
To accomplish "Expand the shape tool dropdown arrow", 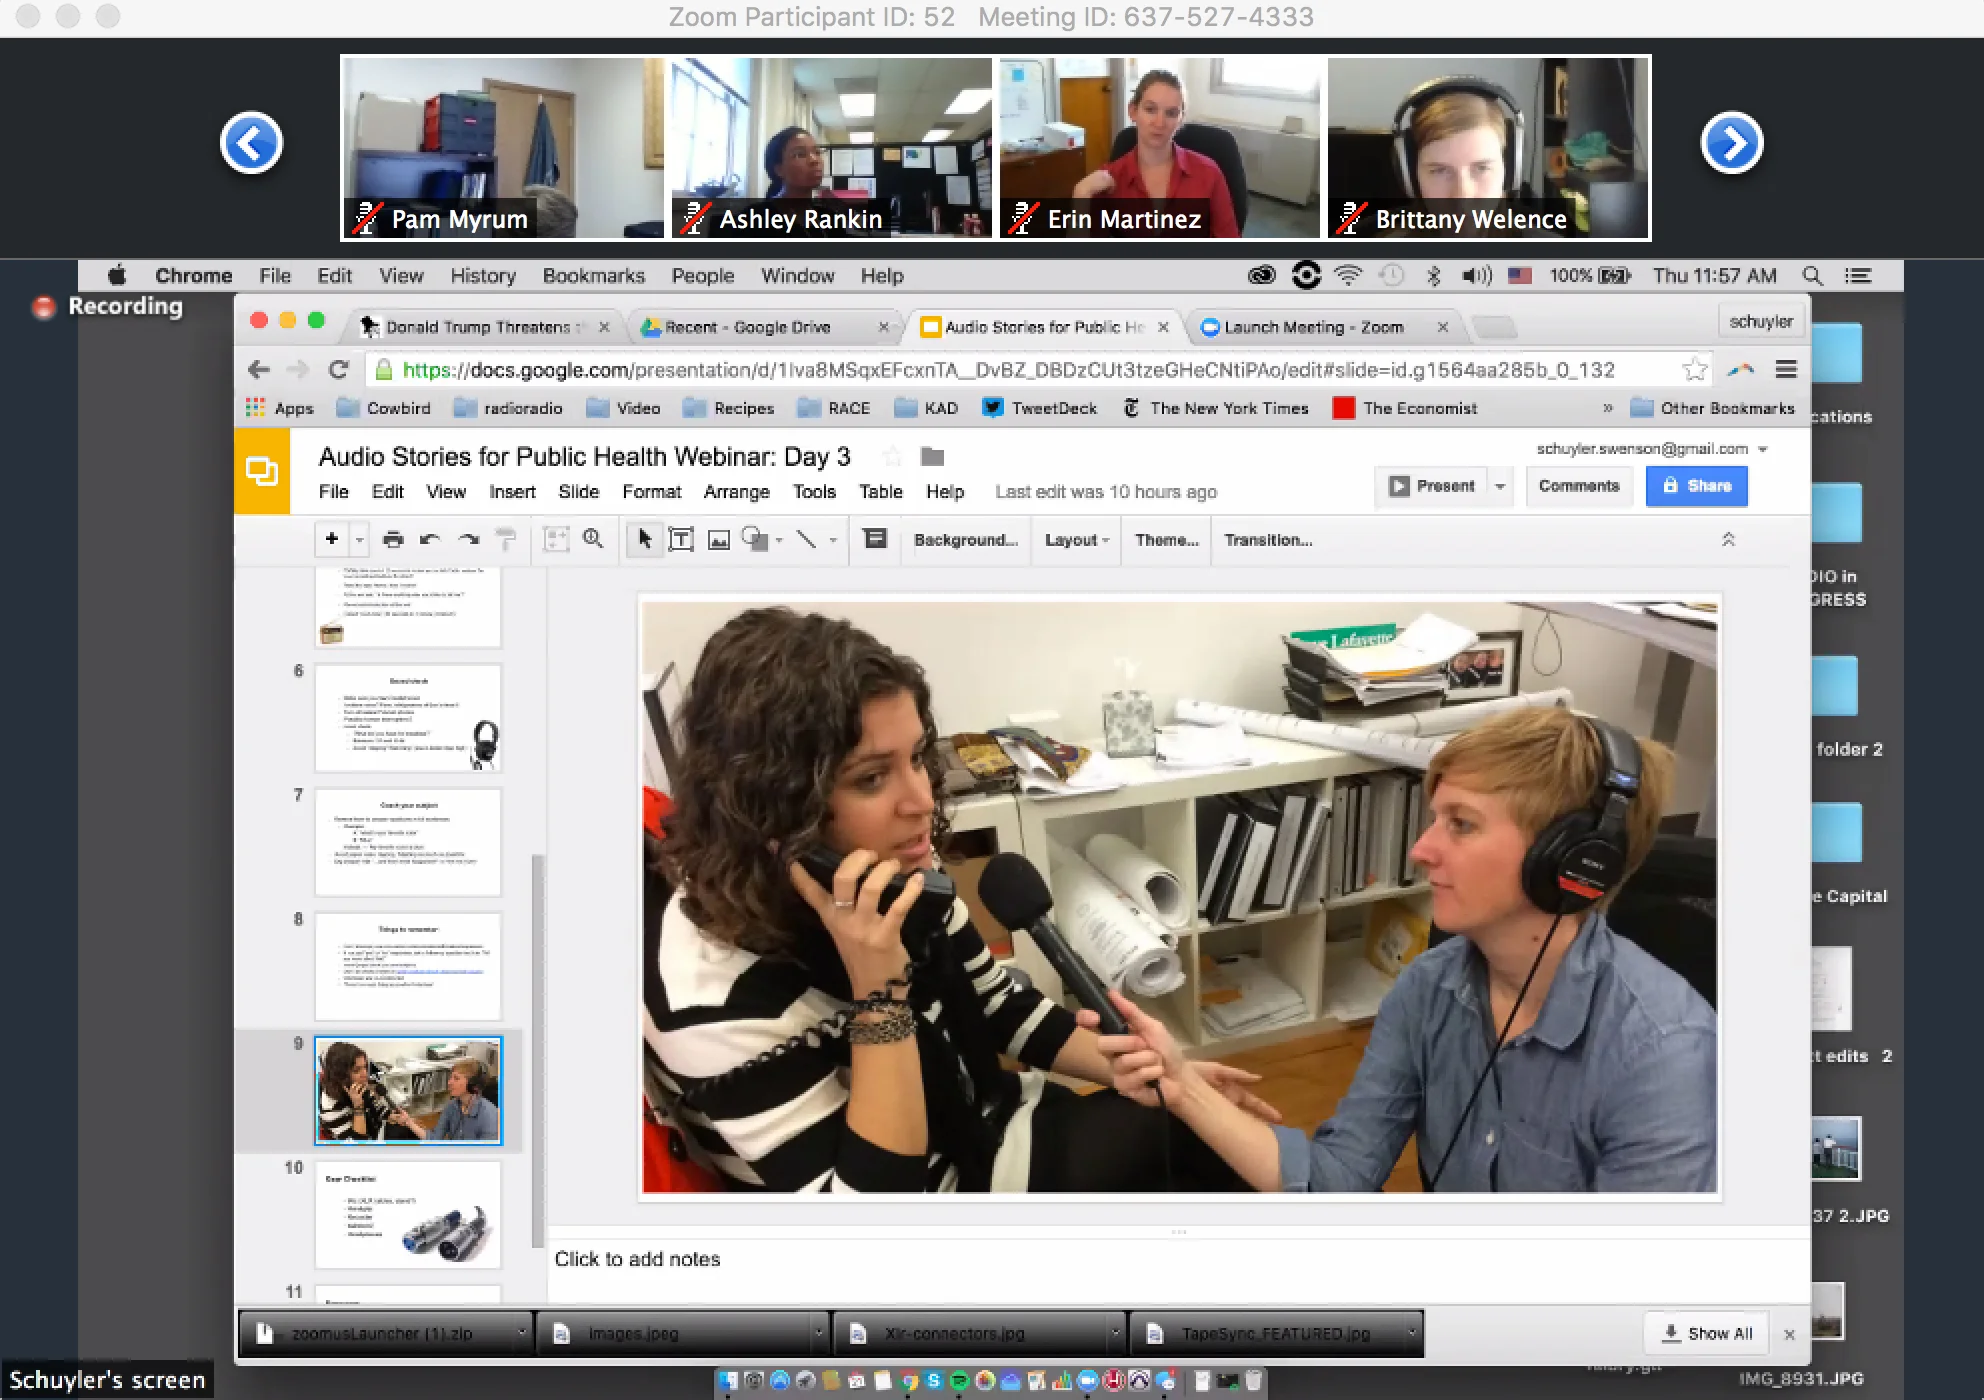I will pyautogui.click(x=779, y=539).
